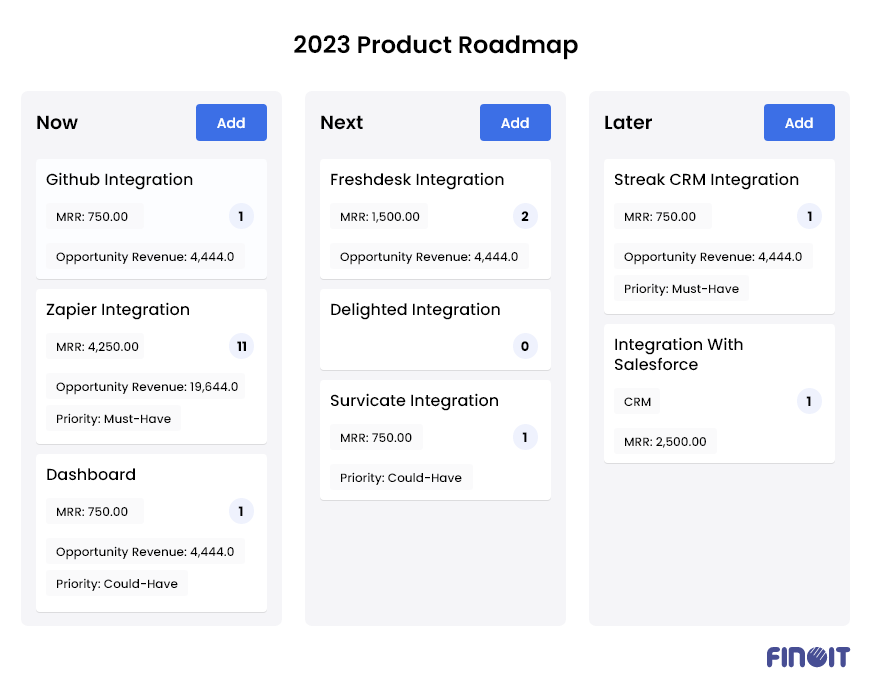
Task: Open the Delighted Integration card
Action: (x=415, y=309)
